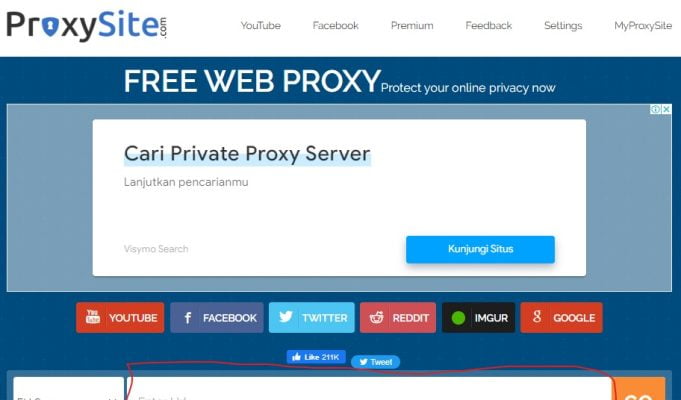Click the Kunjungi Situs button
Image resolution: width=681 pixels, height=400 pixels.
pos(480,249)
